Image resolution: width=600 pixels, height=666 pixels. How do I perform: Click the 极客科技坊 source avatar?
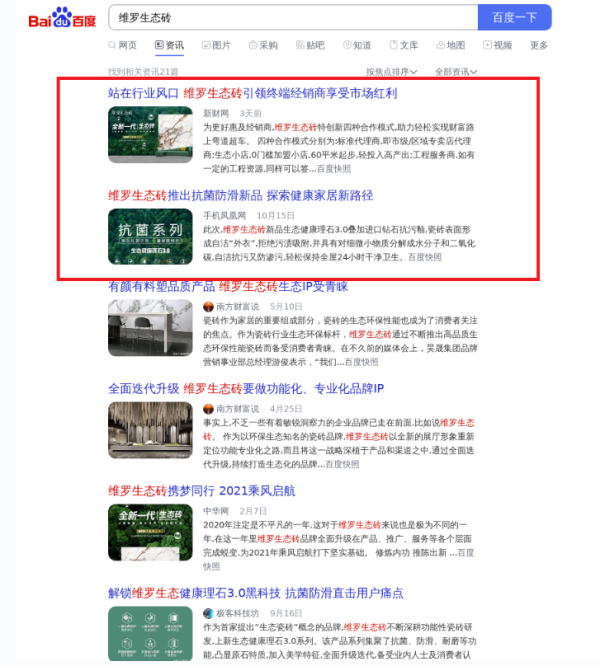208,612
